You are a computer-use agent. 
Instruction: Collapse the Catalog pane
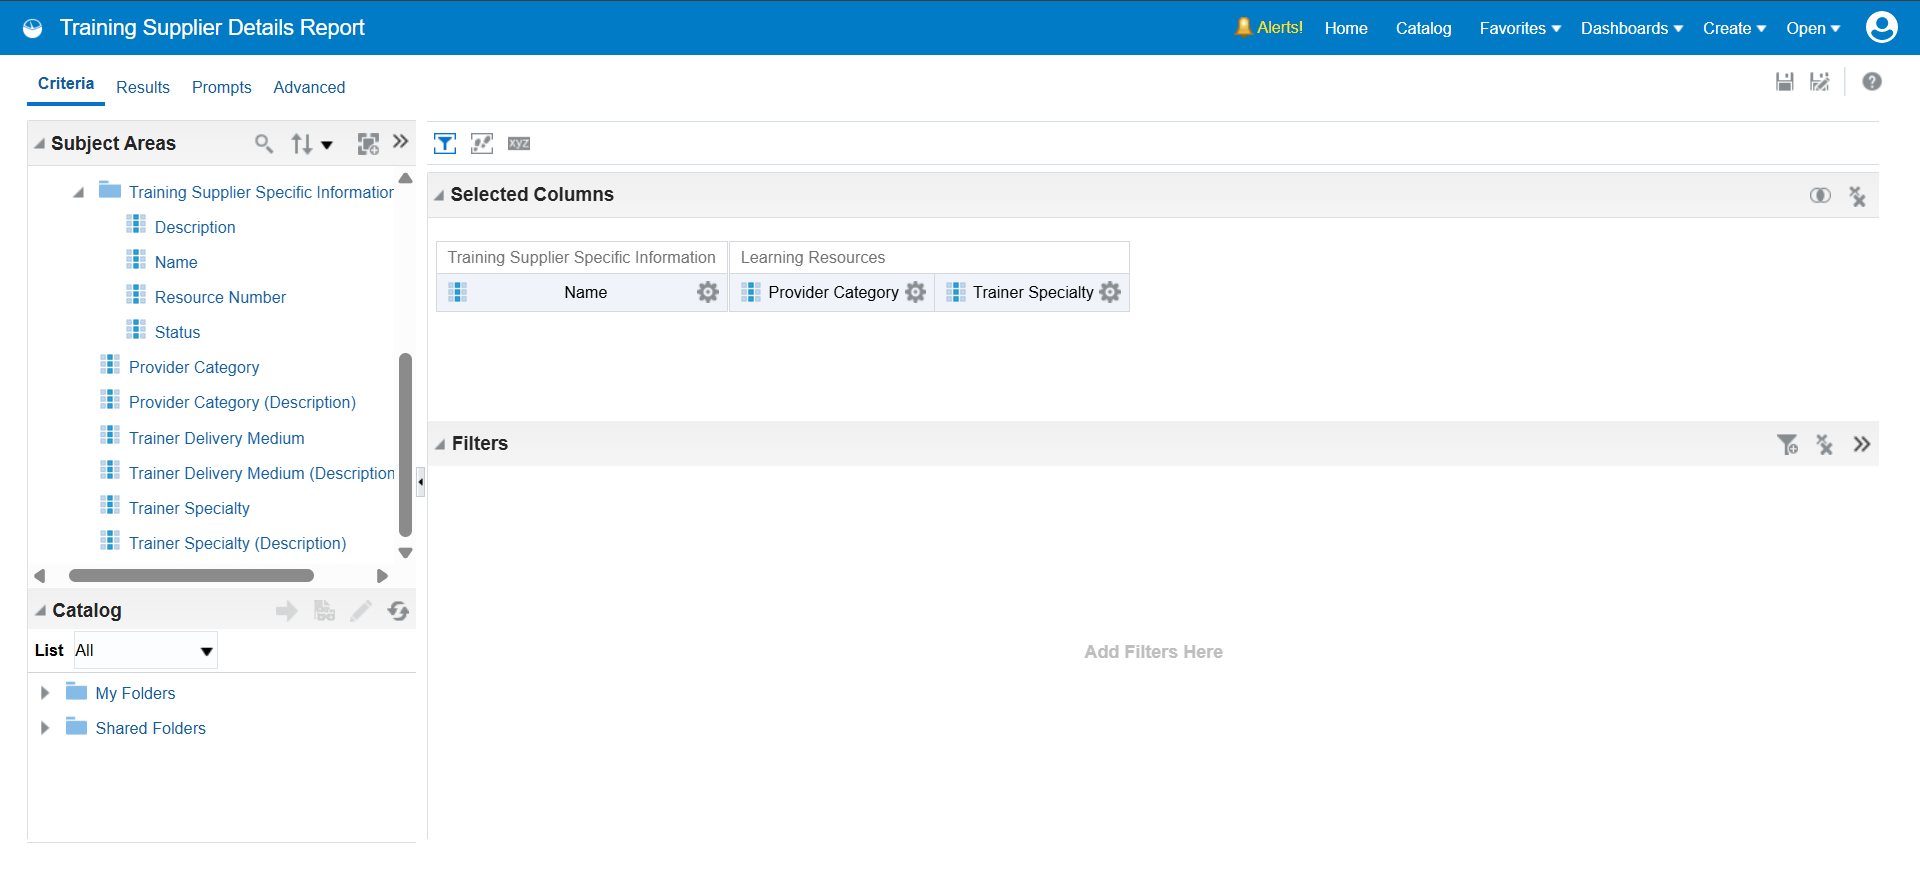40,611
